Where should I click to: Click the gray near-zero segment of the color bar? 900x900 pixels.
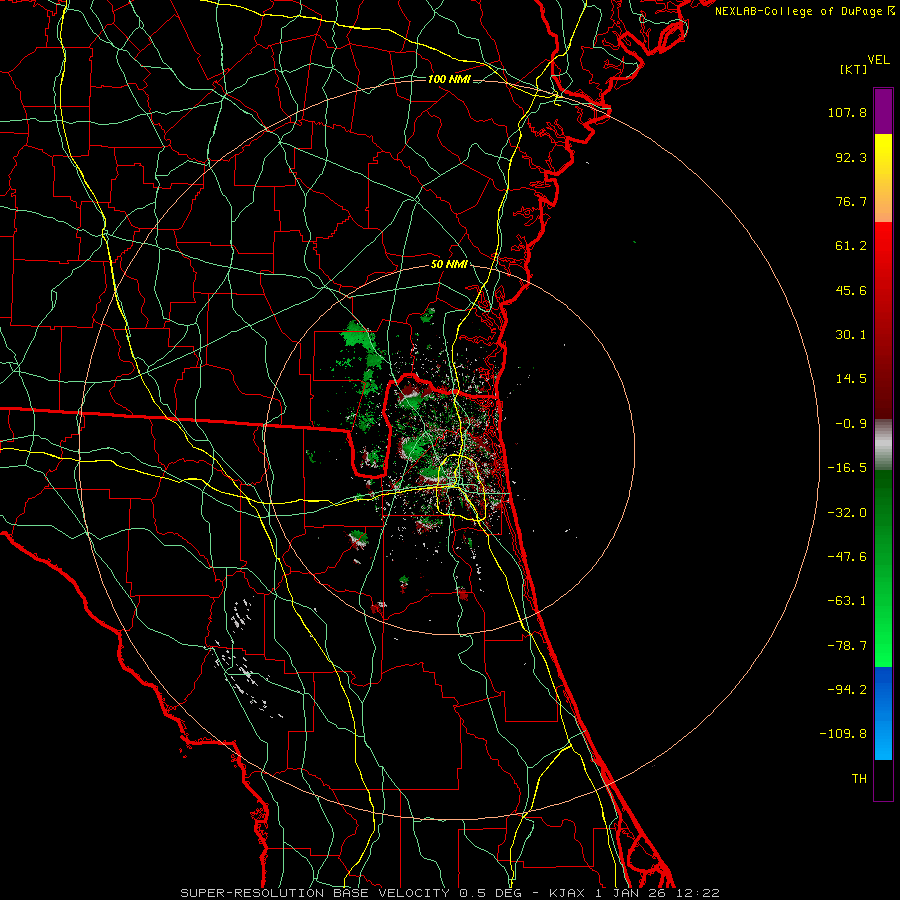pos(883,445)
